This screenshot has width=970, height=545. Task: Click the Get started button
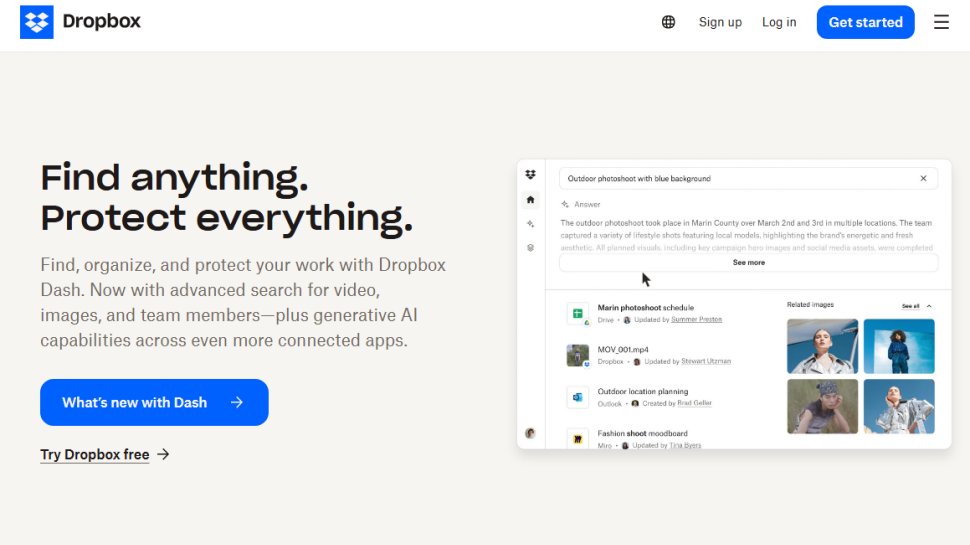tap(865, 22)
